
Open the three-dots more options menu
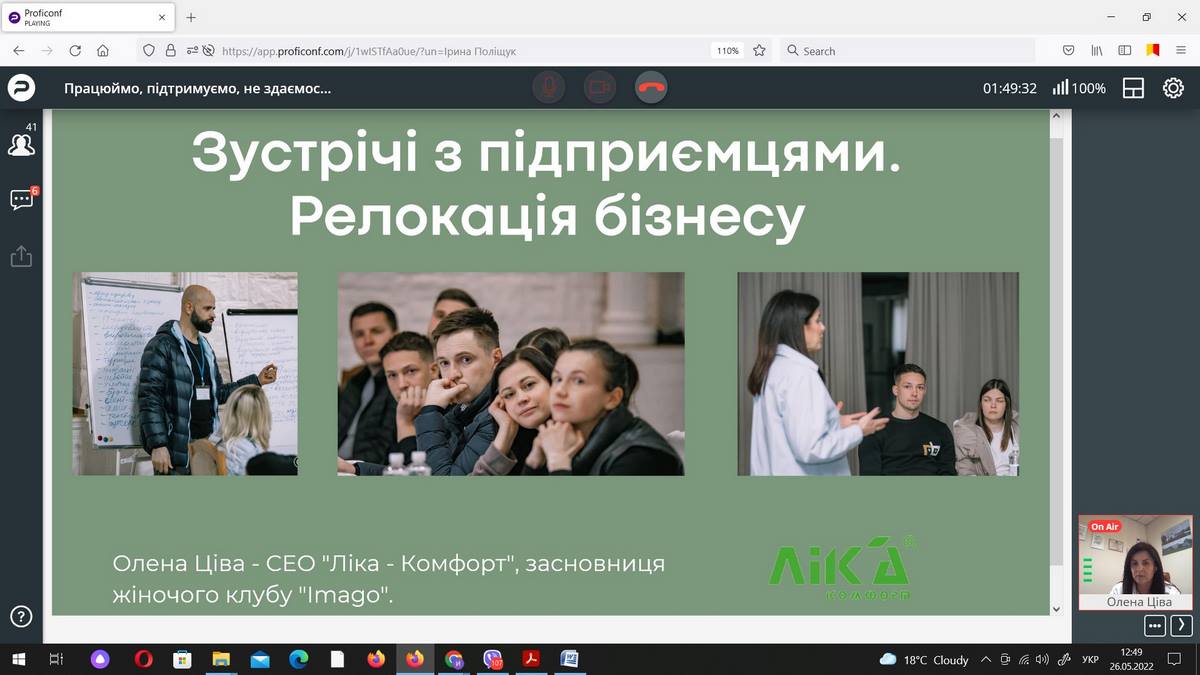click(x=1155, y=626)
